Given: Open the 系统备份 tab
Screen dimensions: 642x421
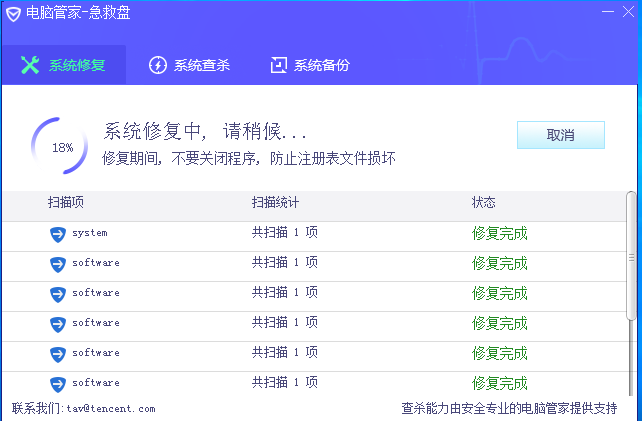Looking at the screenshot, I should [310, 66].
